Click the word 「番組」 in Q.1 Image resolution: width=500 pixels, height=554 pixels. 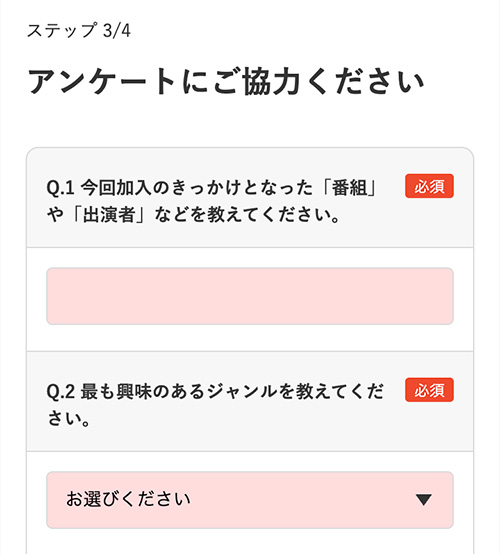[350, 188]
